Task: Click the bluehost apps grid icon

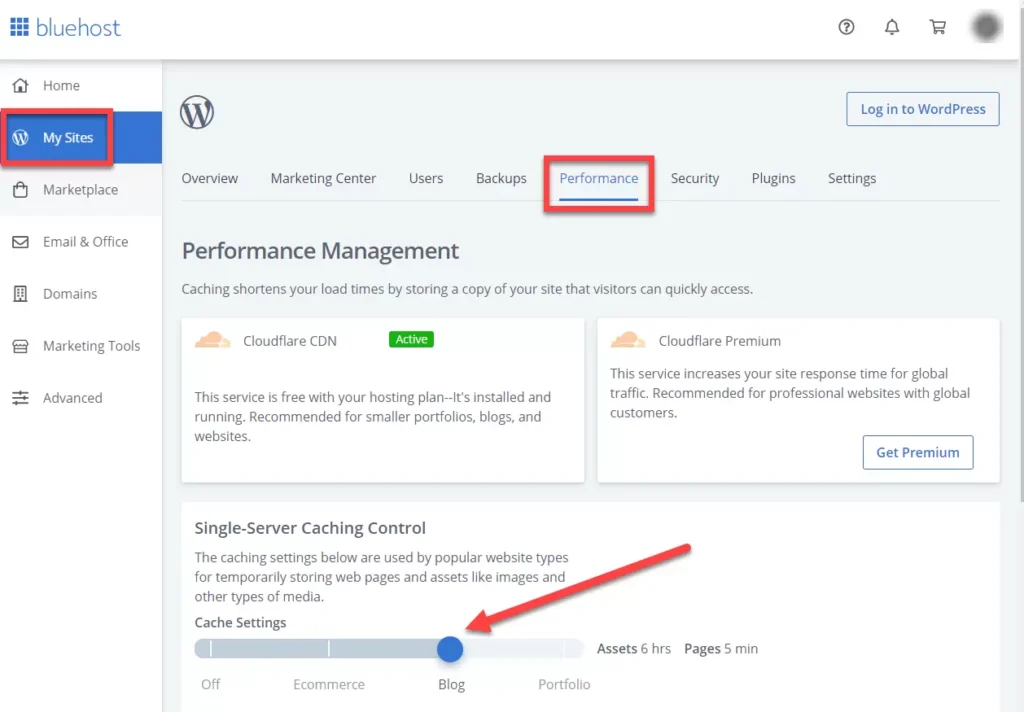Action: click(x=20, y=27)
